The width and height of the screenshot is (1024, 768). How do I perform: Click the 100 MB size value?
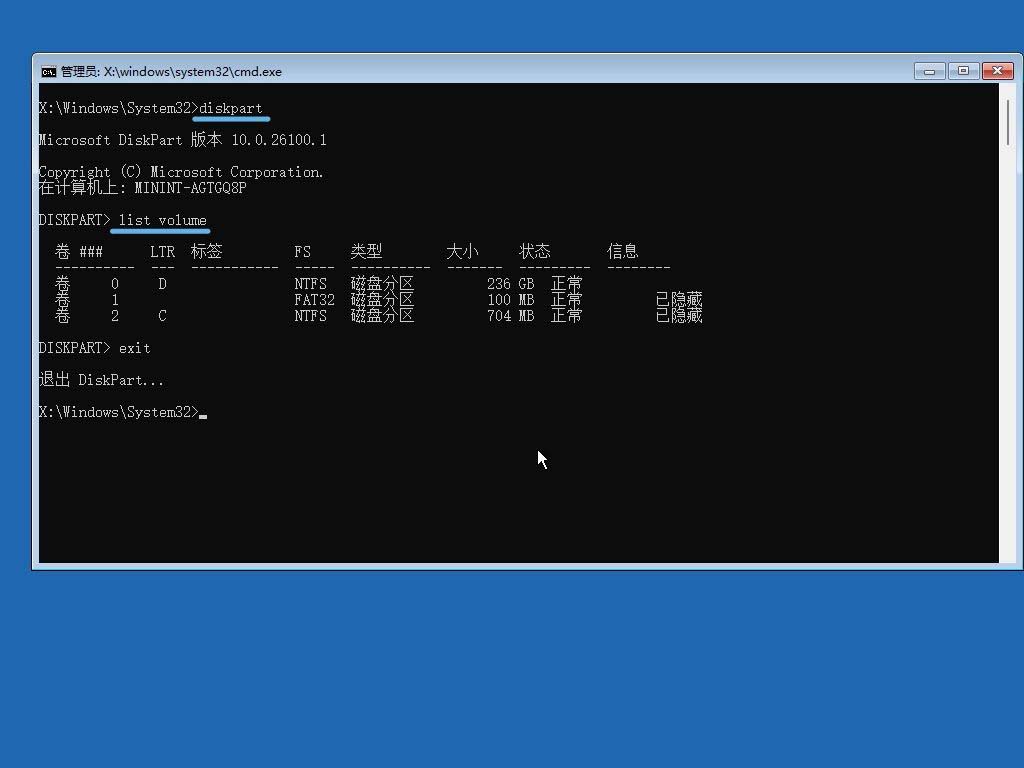click(x=511, y=300)
